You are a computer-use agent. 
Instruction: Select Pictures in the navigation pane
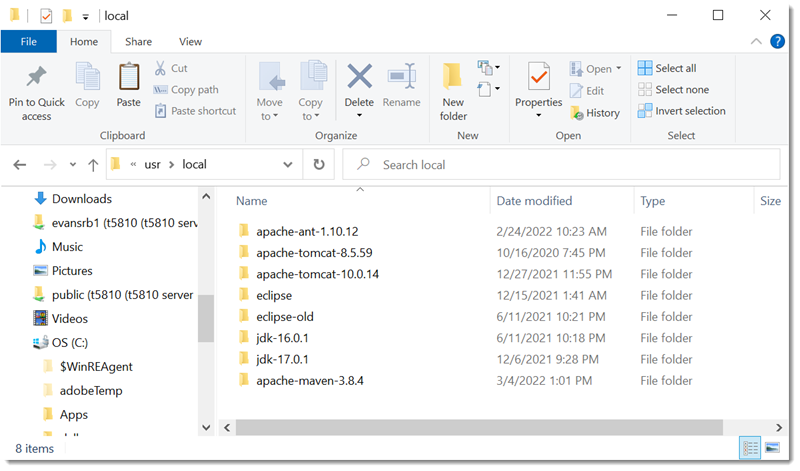coord(62,270)
